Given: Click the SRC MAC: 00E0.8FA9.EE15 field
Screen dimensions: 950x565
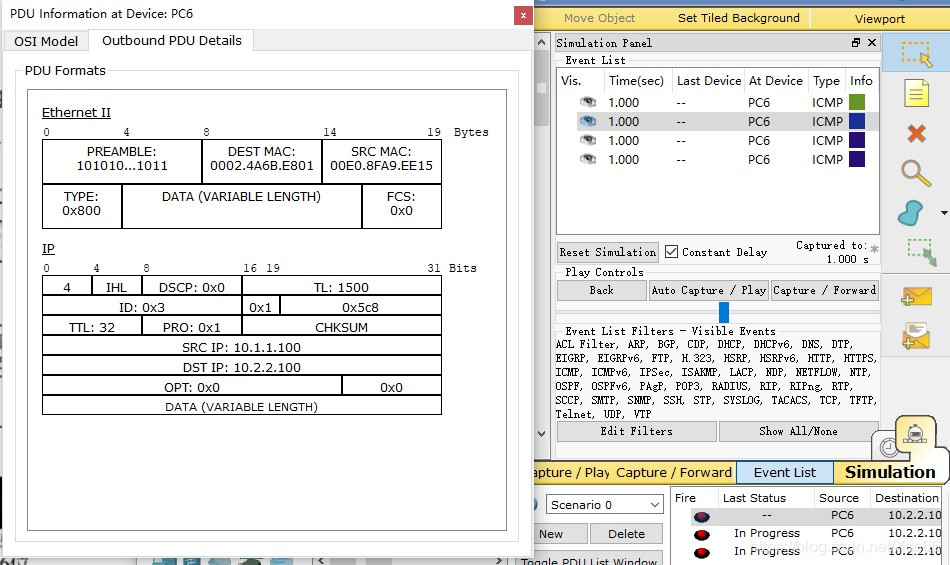Looking at the screenshot, I should coord(382,162).
